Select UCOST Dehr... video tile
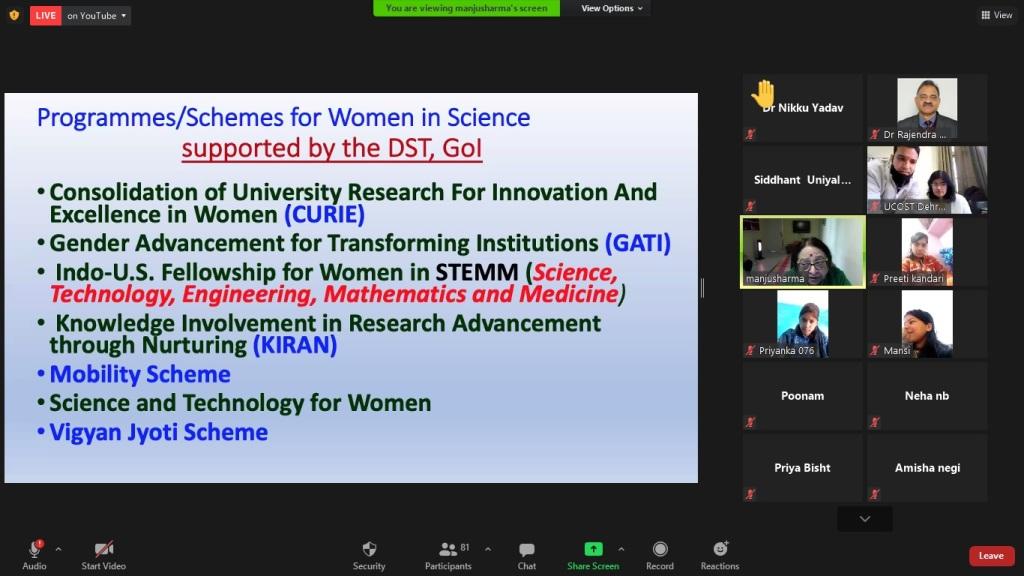Screen dimensions: 1024x576 coord(927,180)
